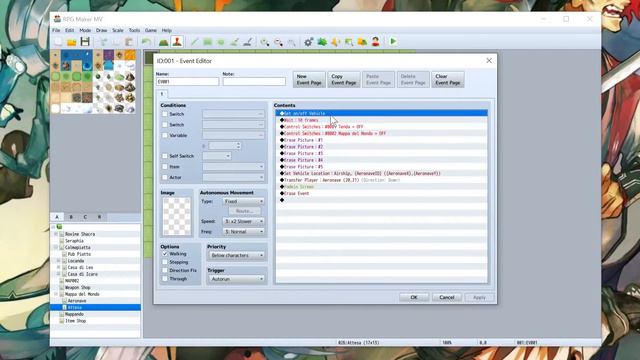Click the Clear Event Page button

[448, 79]
